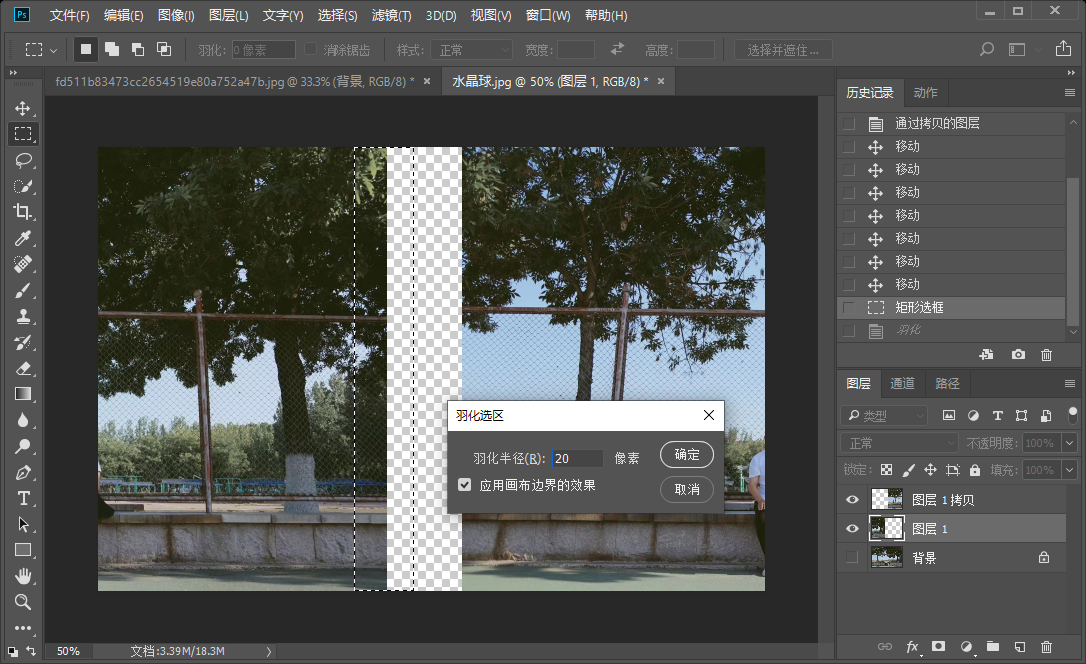This screenshot has height=664, width=1086.
Task: Select the Clone Stamp tool
Action: [23, 316]
